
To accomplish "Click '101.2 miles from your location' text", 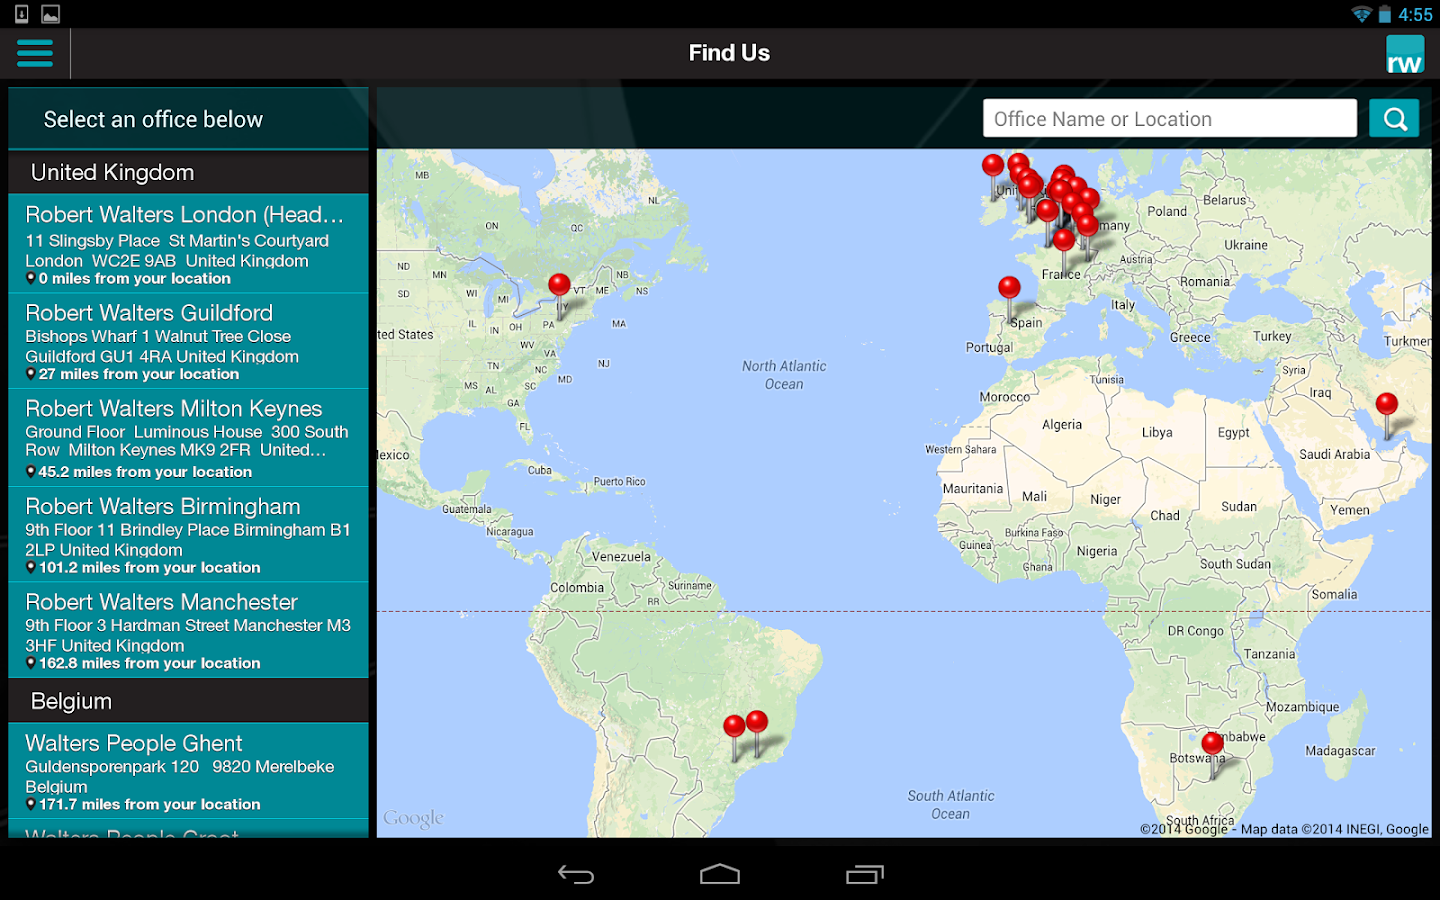I will [150, 568].
